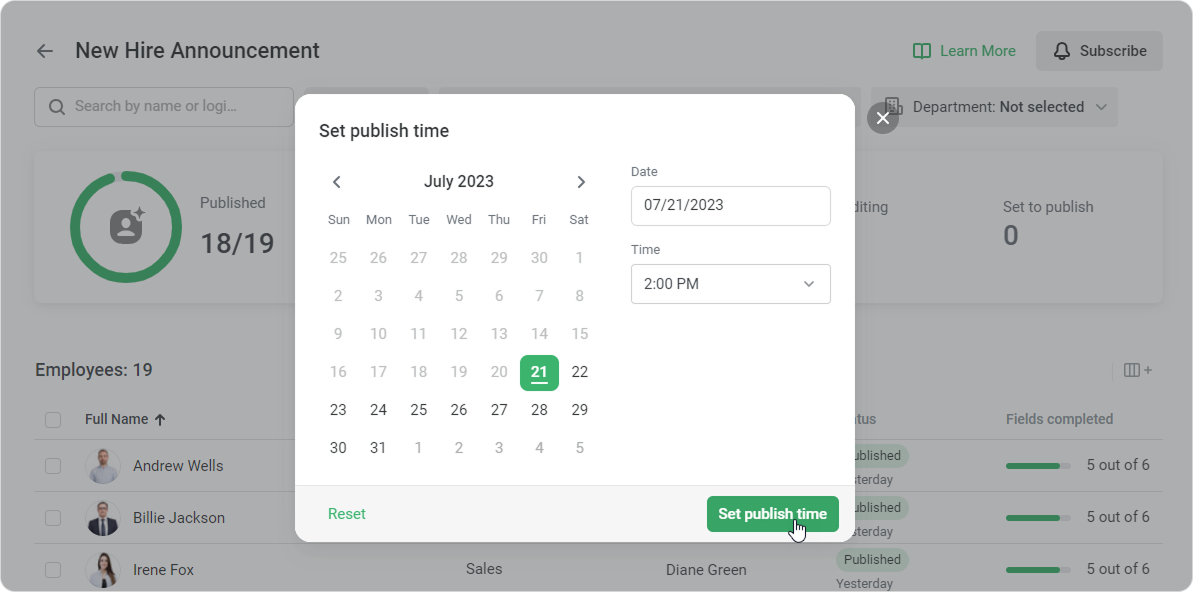Click the Reset link
The height and width of the screenshot is (592, 1193).
[347, 514]
